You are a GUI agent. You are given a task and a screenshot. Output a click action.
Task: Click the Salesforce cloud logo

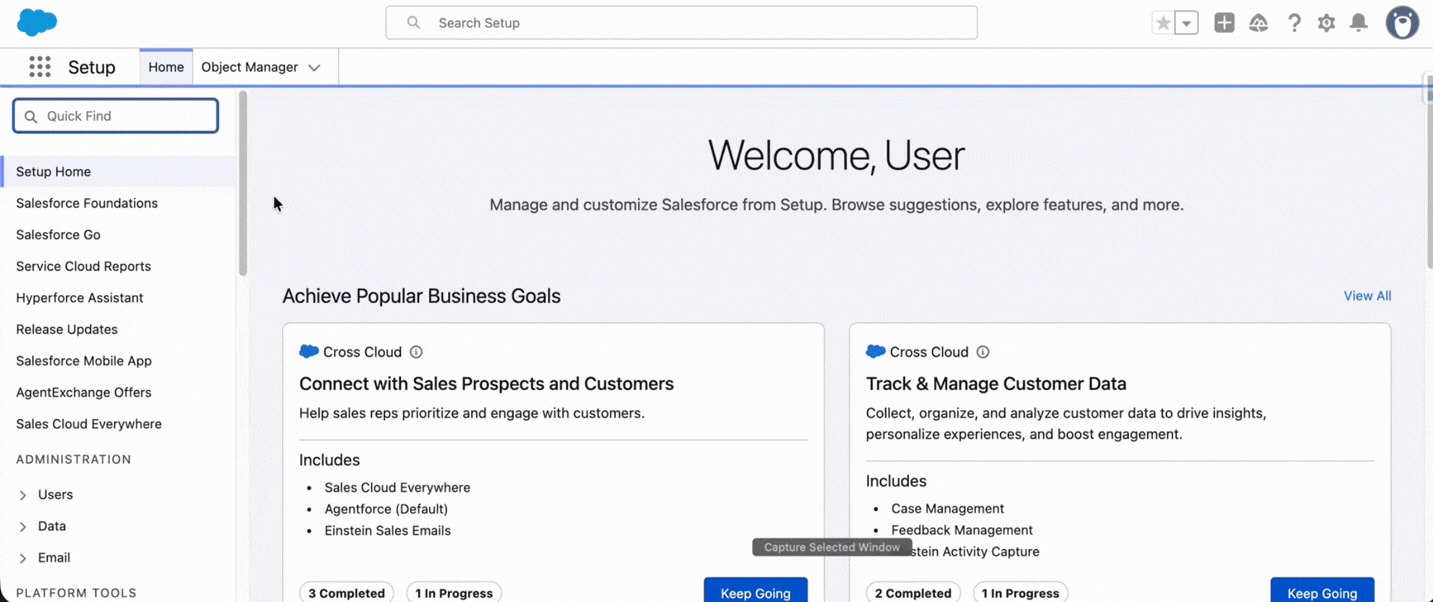(x=37, y=22)
